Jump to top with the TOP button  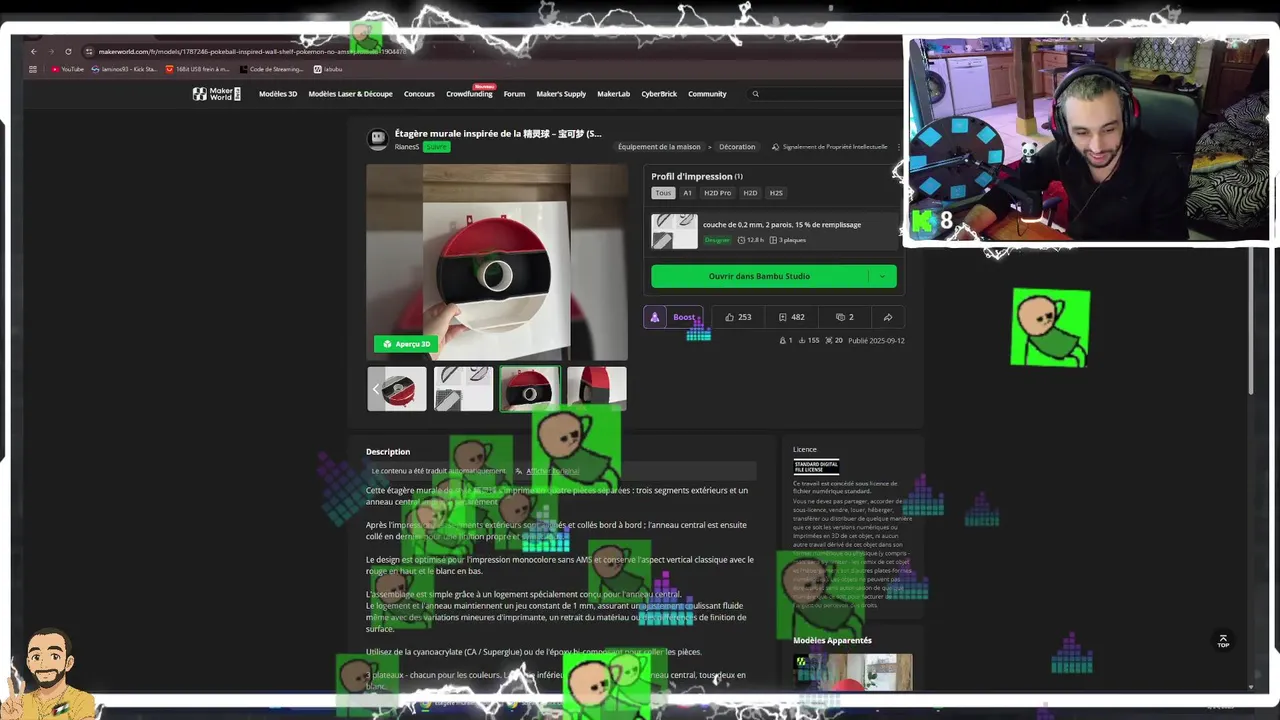coord(1223,641)
